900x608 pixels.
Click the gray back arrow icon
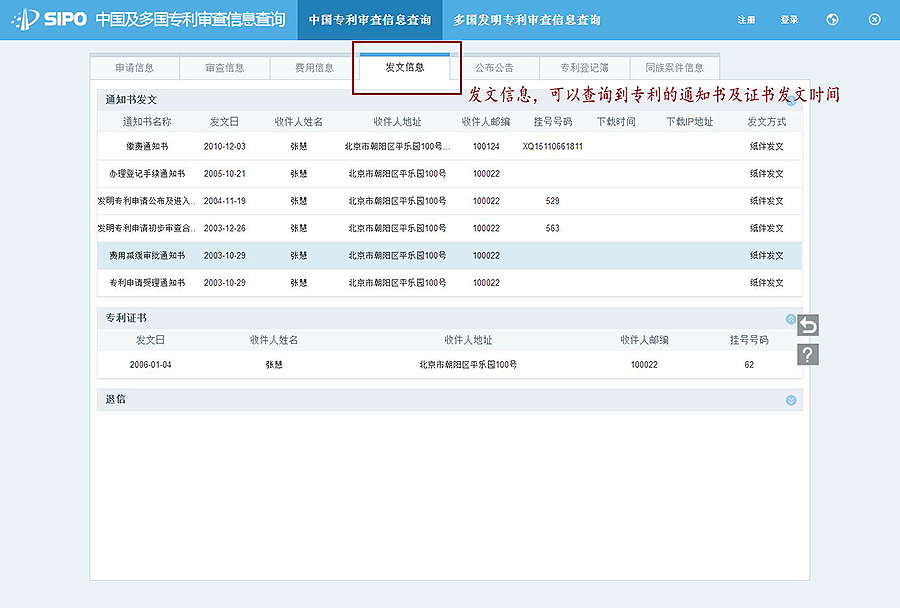point(808,326)
